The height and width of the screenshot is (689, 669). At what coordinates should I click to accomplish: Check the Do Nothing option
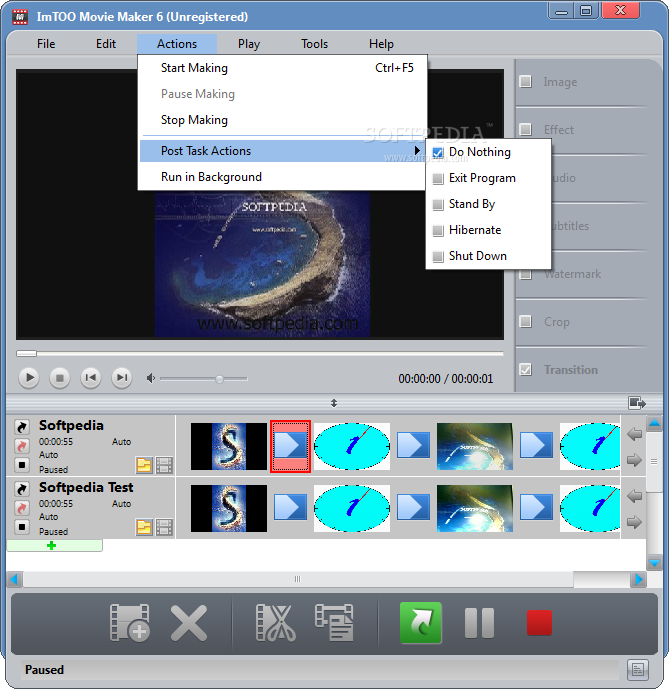coord(438,152)
